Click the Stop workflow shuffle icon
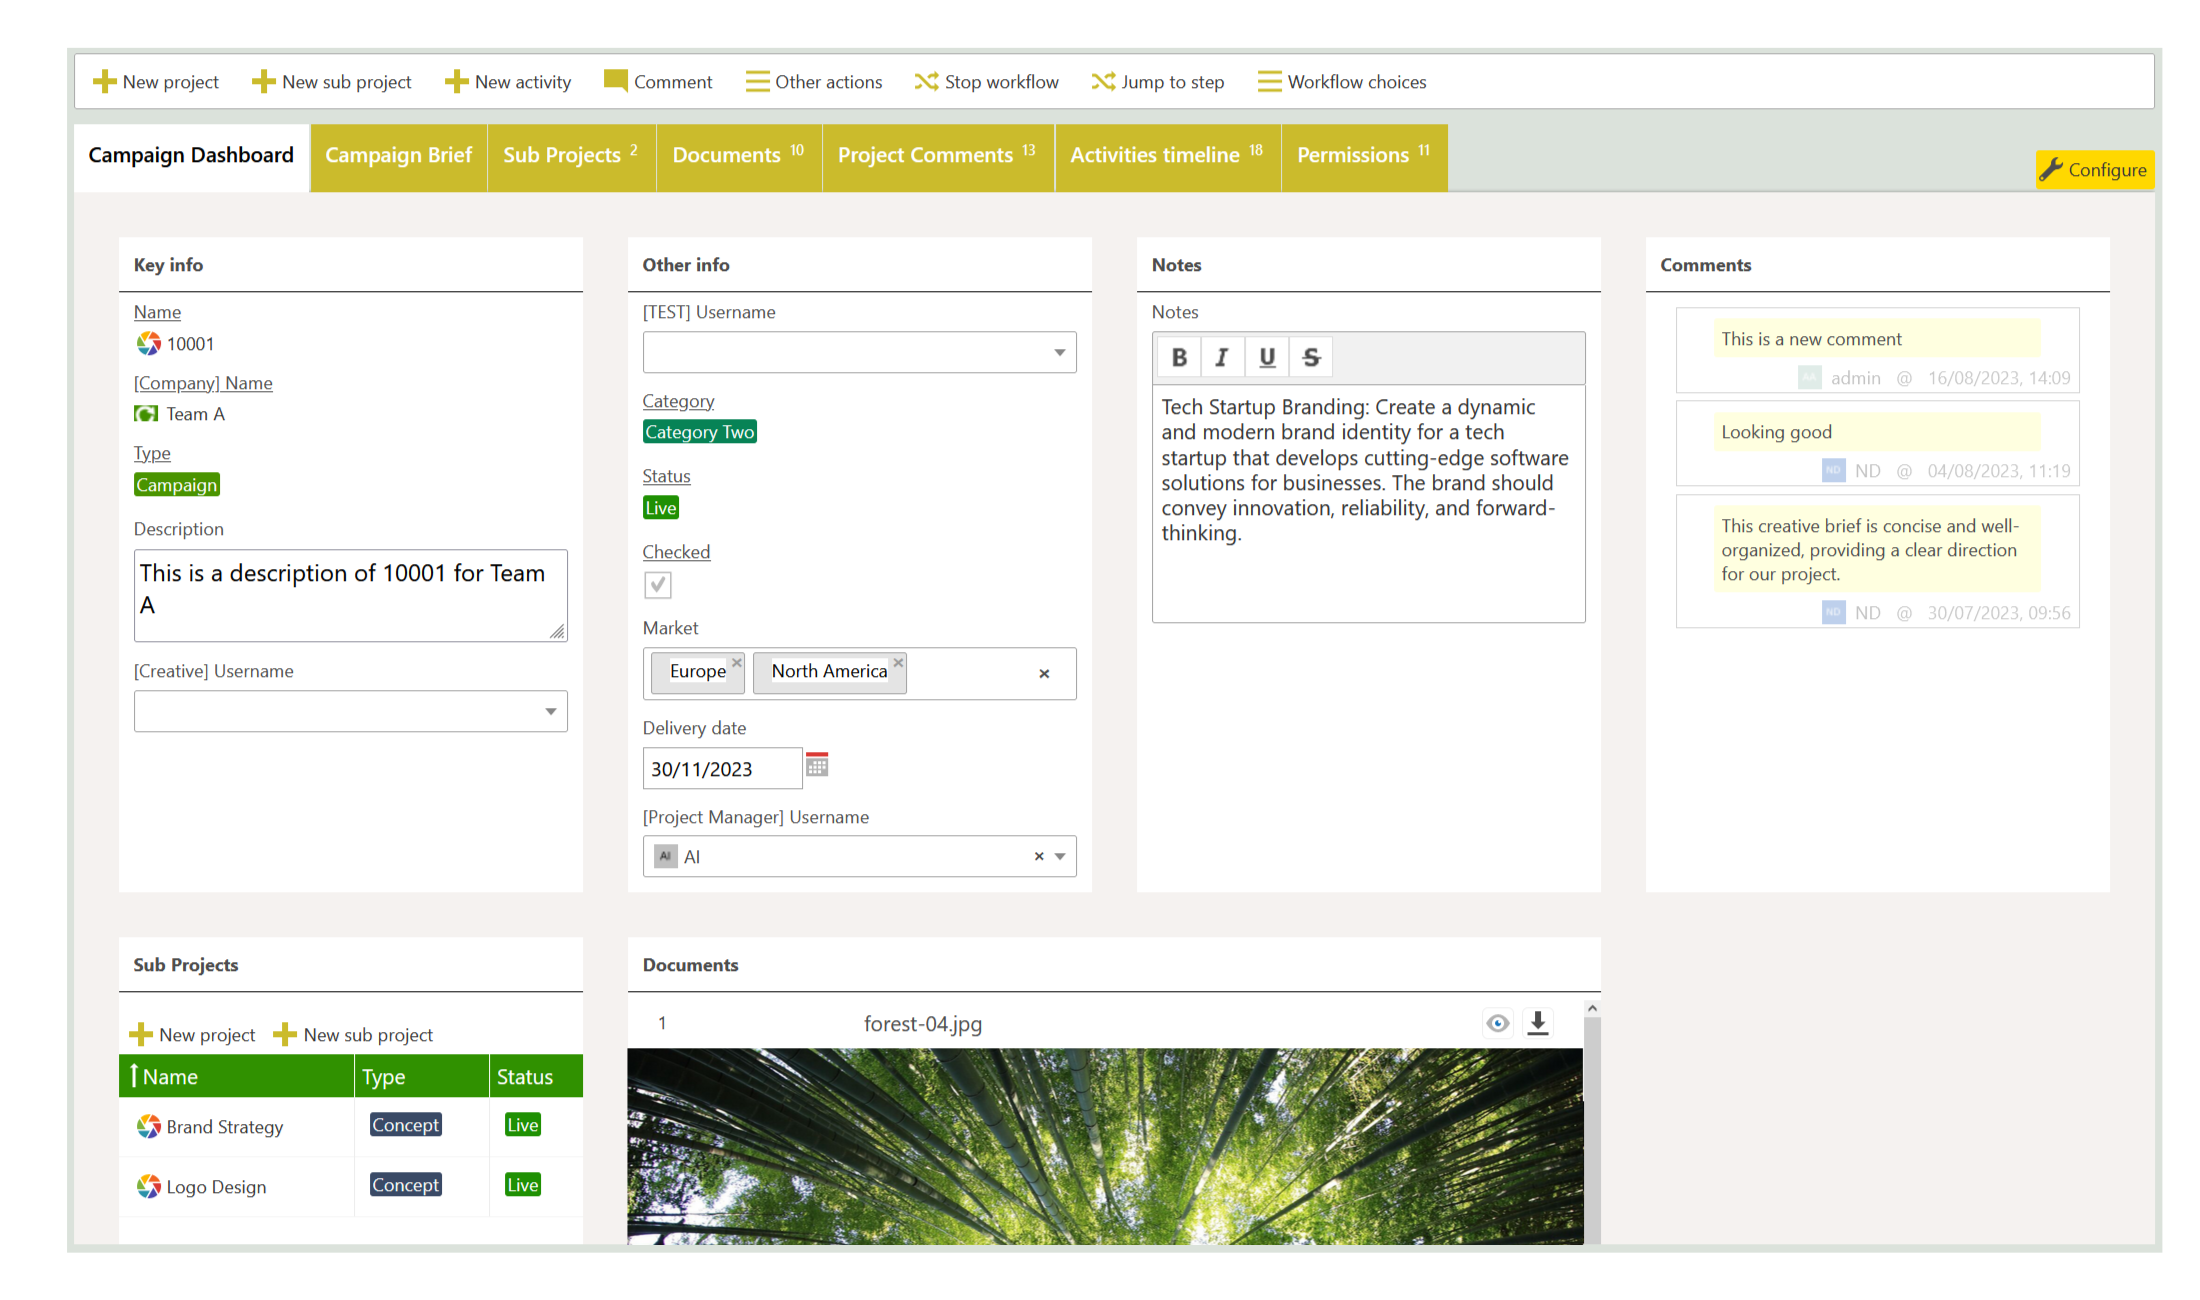Image resolution: width=2200 pixels, height=1300 pixels. 925,81
